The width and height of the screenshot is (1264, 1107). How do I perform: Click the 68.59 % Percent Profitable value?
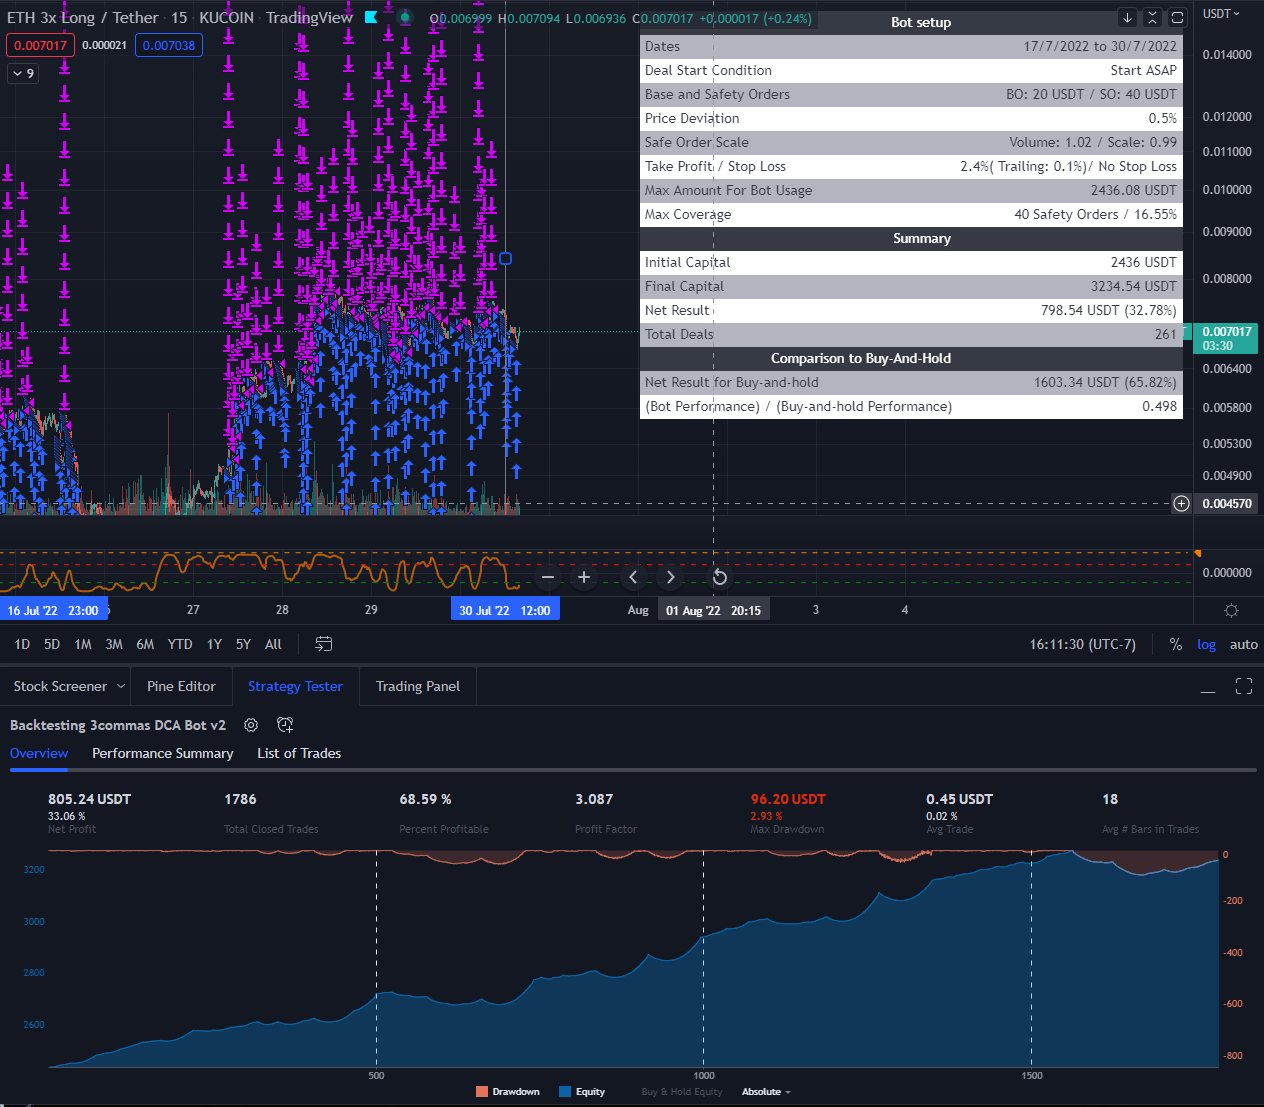425,799
